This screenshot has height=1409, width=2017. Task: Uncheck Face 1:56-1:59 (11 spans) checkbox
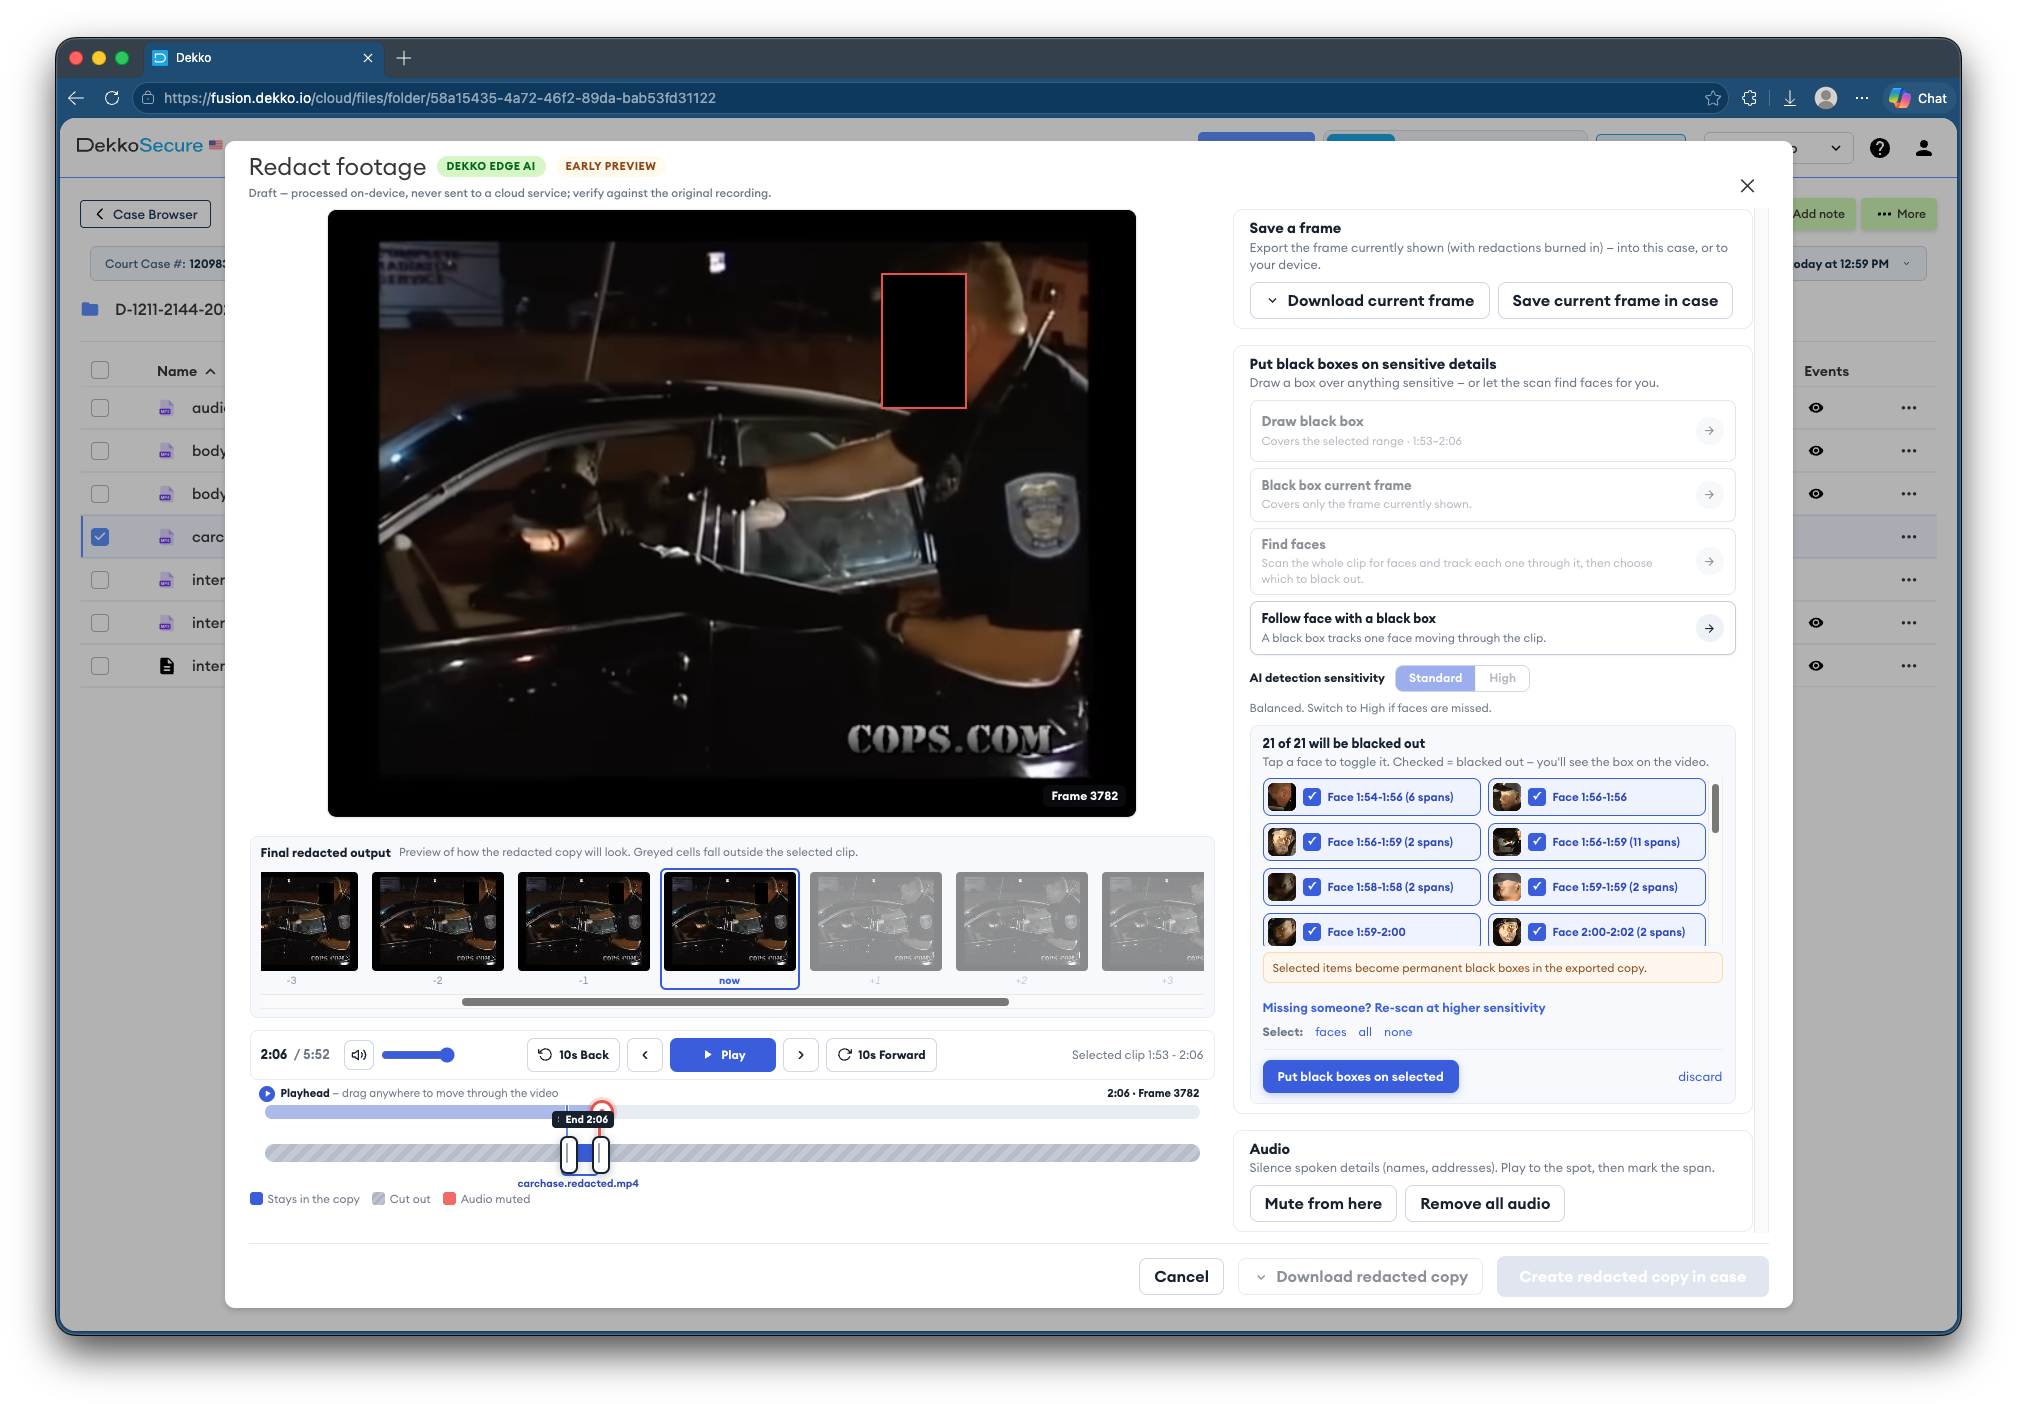1537,842
